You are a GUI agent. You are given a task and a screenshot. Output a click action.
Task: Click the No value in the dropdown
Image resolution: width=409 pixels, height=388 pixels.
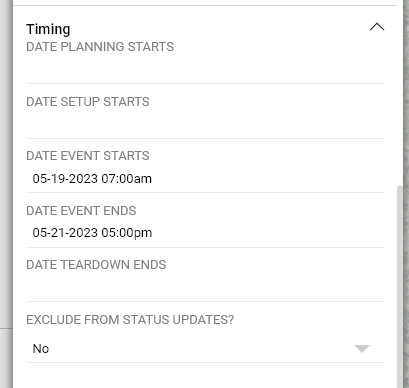pyautogui.click(x=41, y=349)
